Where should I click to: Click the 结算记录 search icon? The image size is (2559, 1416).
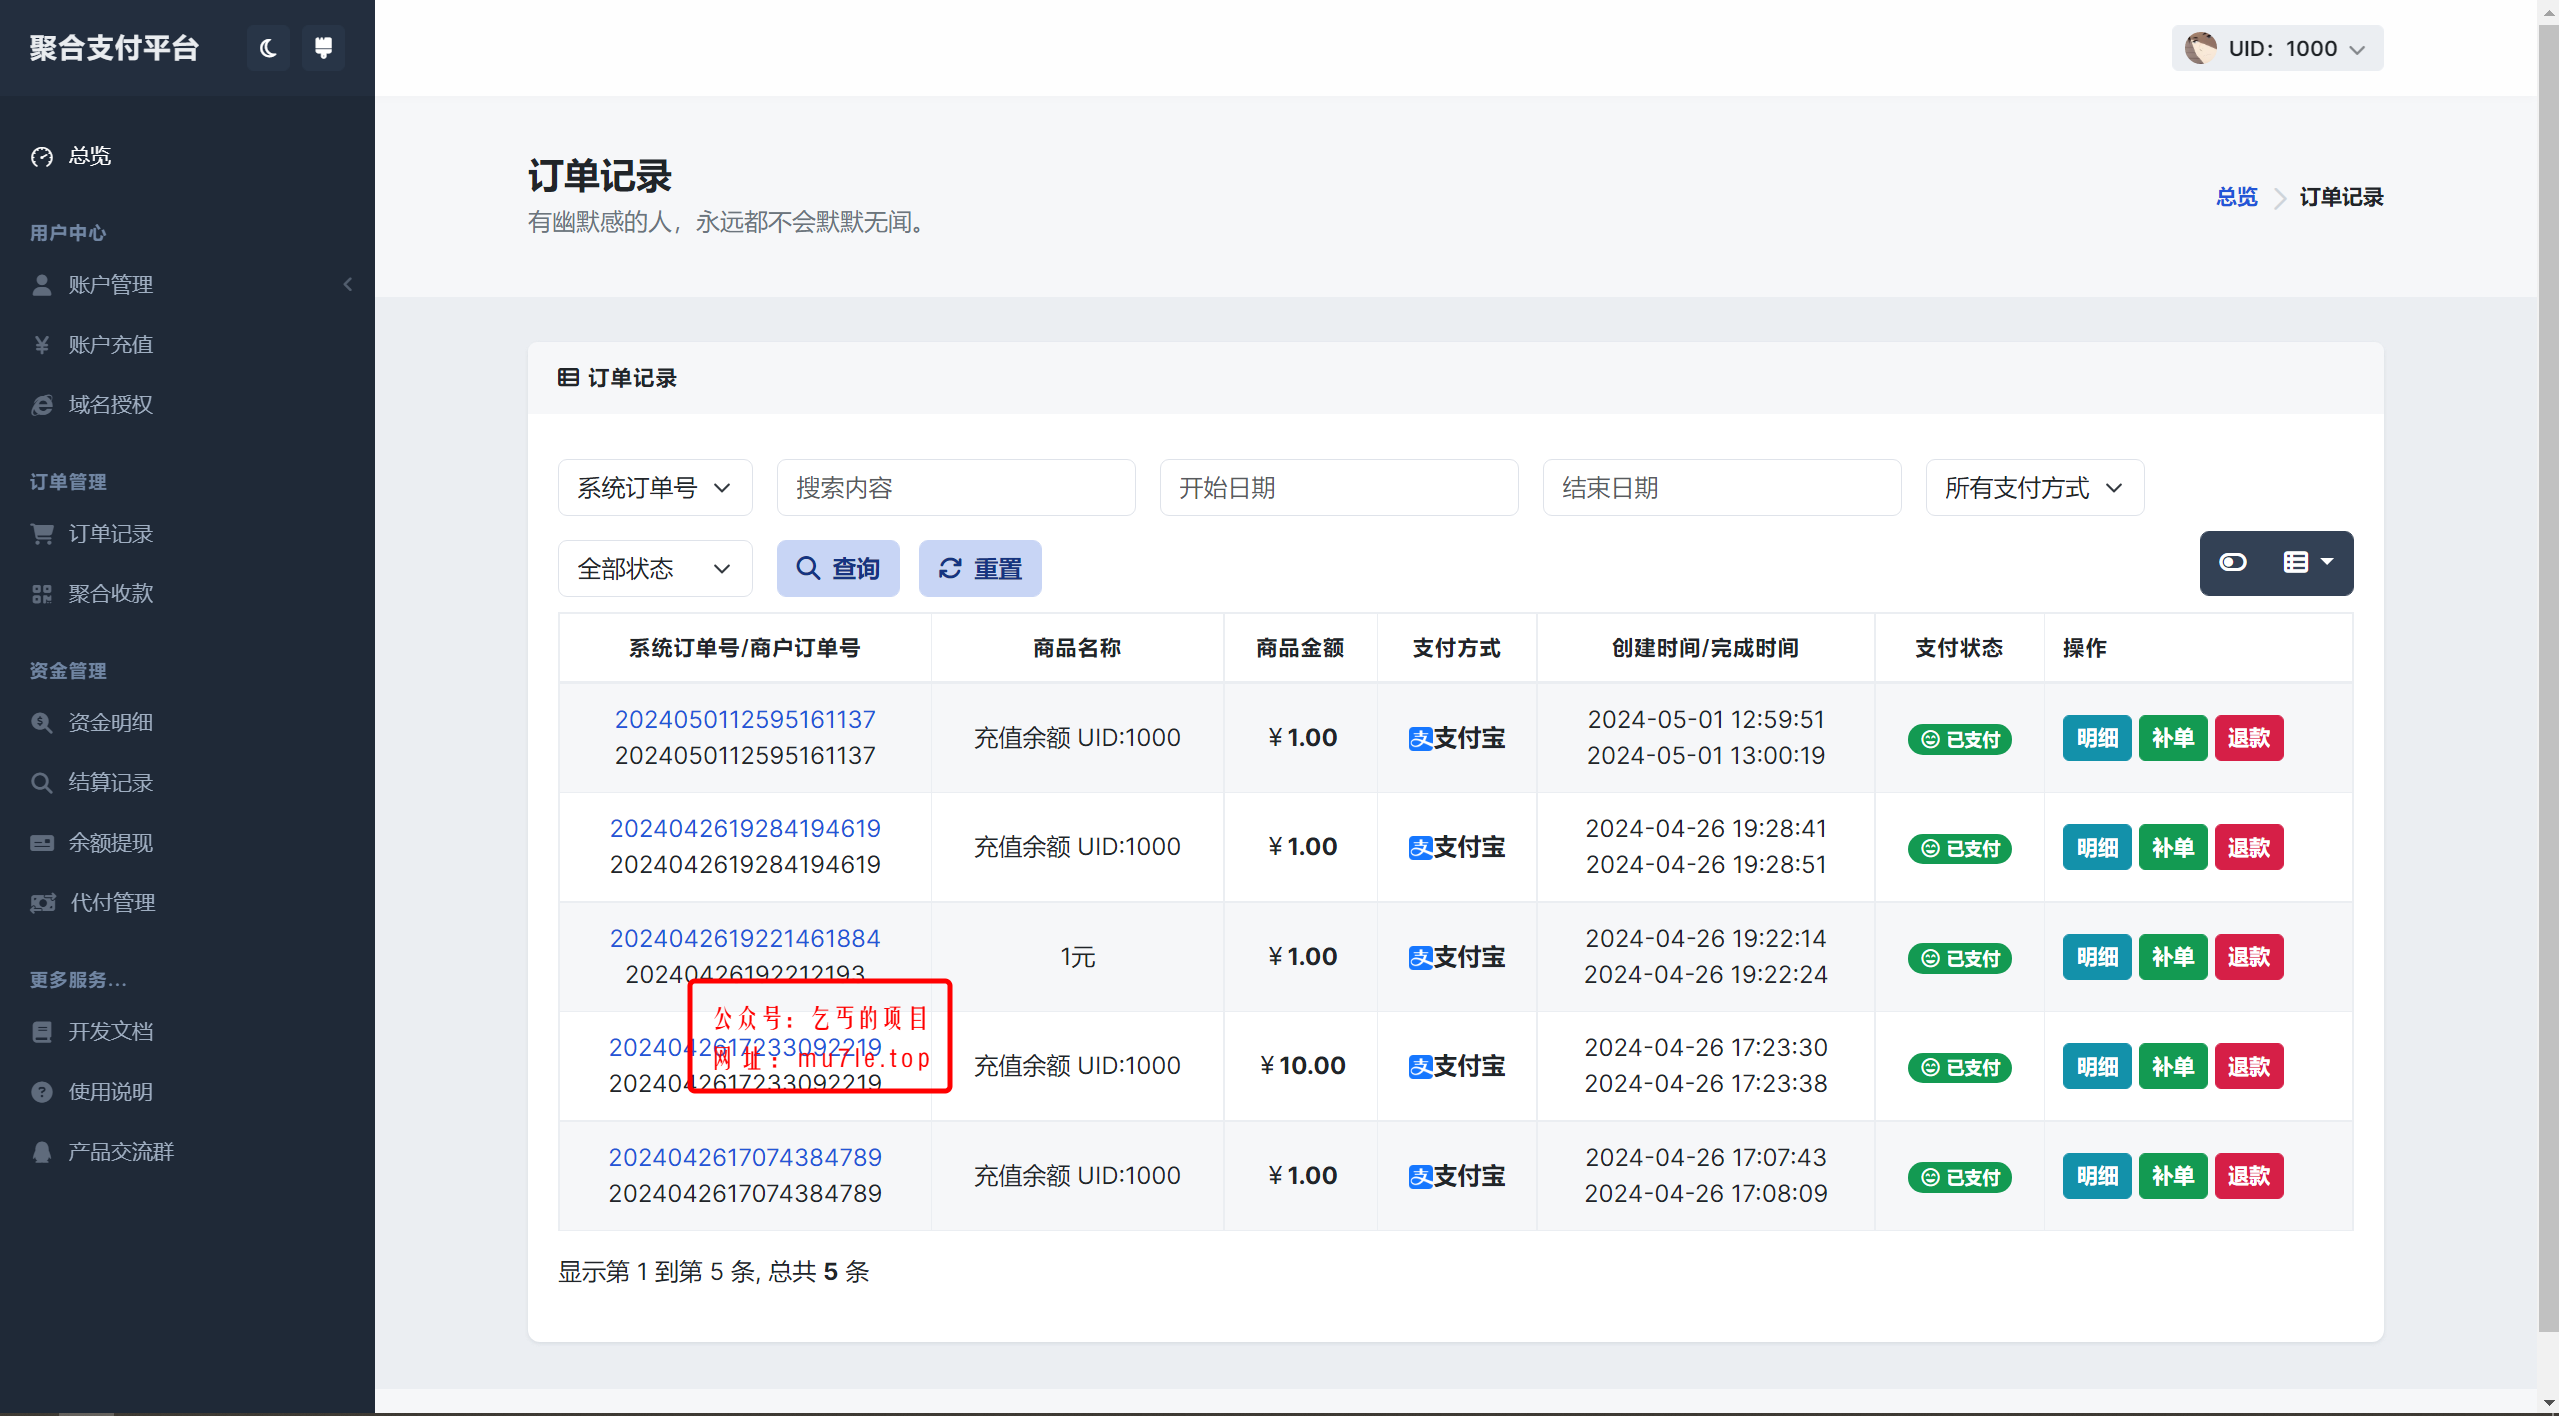pyautogui.click(x=41, y=783)
